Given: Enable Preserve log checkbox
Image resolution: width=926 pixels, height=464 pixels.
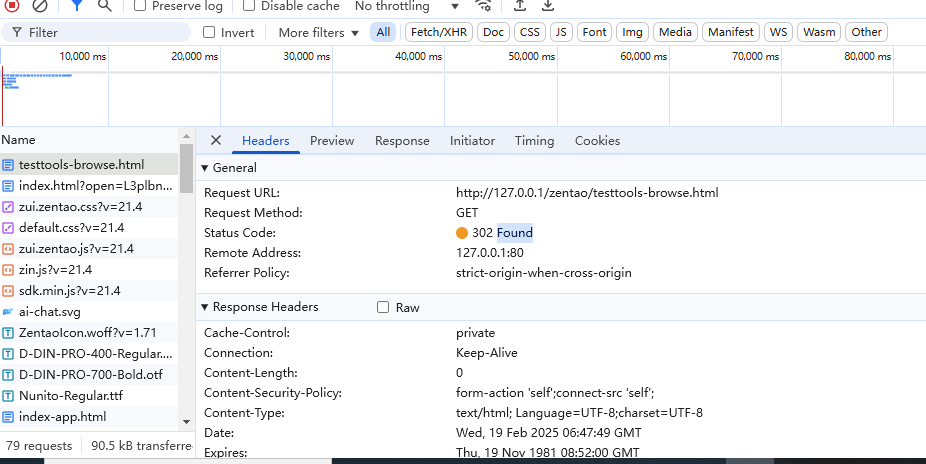Looking at the screenshot, I should click(x=140, y=6).
